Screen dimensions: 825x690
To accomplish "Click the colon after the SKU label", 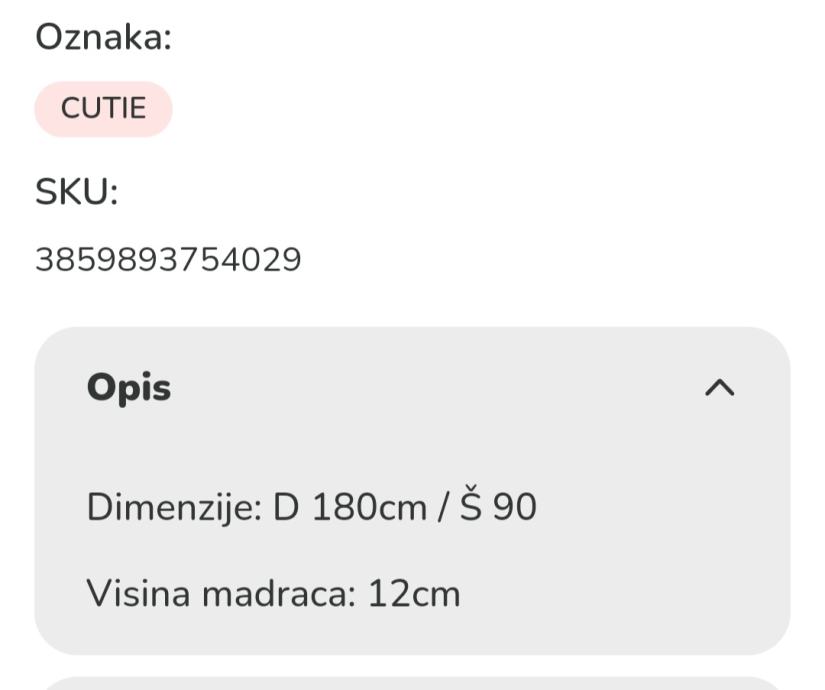I will click(113, 194).
